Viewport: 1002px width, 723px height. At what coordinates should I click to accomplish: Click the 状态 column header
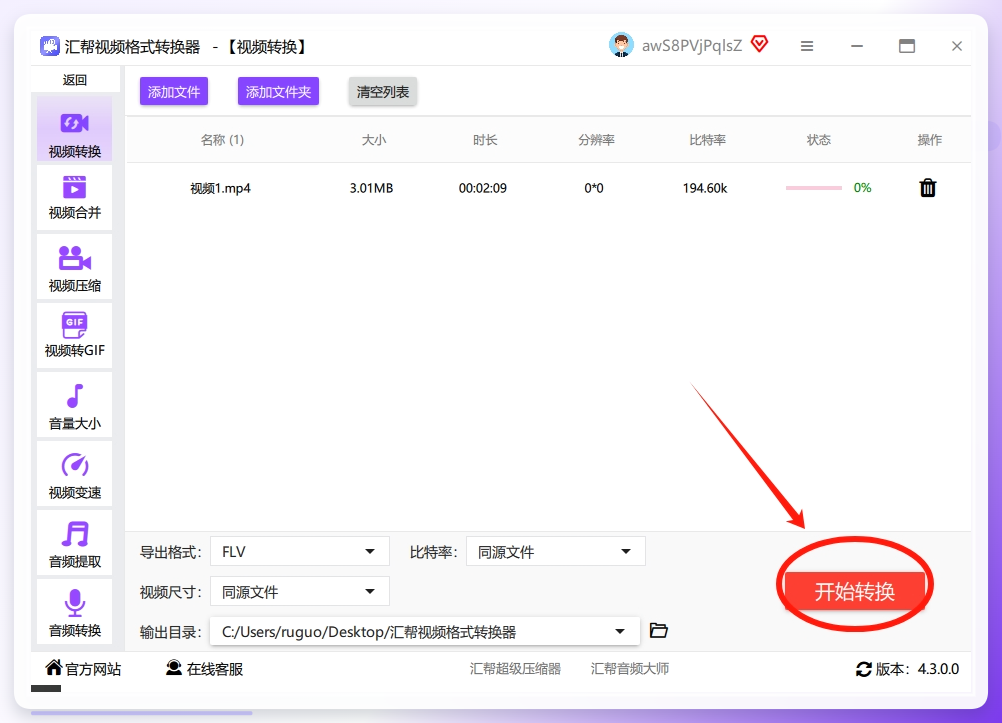tap(819, 140)
